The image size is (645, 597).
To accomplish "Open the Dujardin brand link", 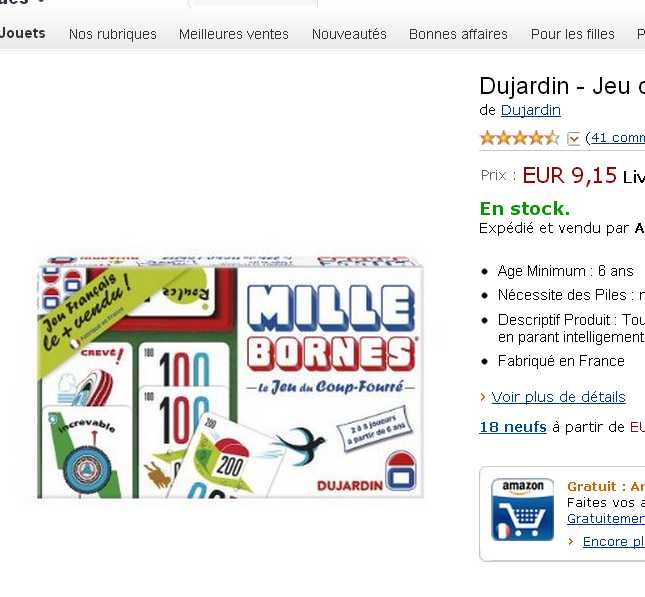I will 531,110.
